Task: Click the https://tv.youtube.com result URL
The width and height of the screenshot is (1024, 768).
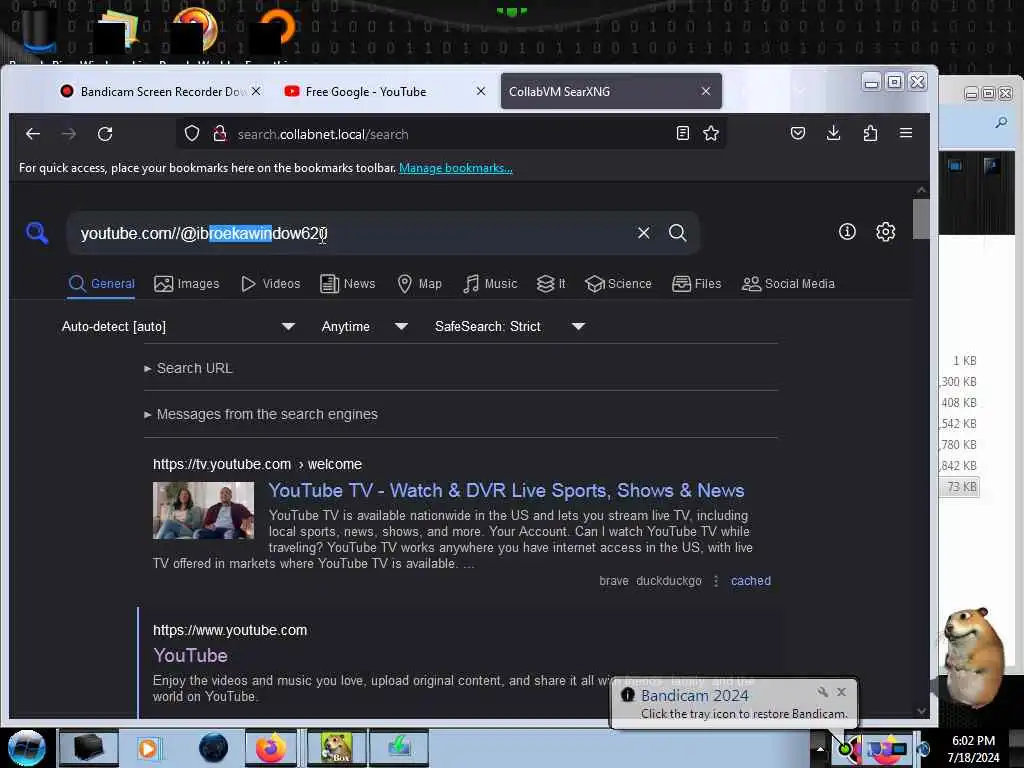Action: point(257,464)
